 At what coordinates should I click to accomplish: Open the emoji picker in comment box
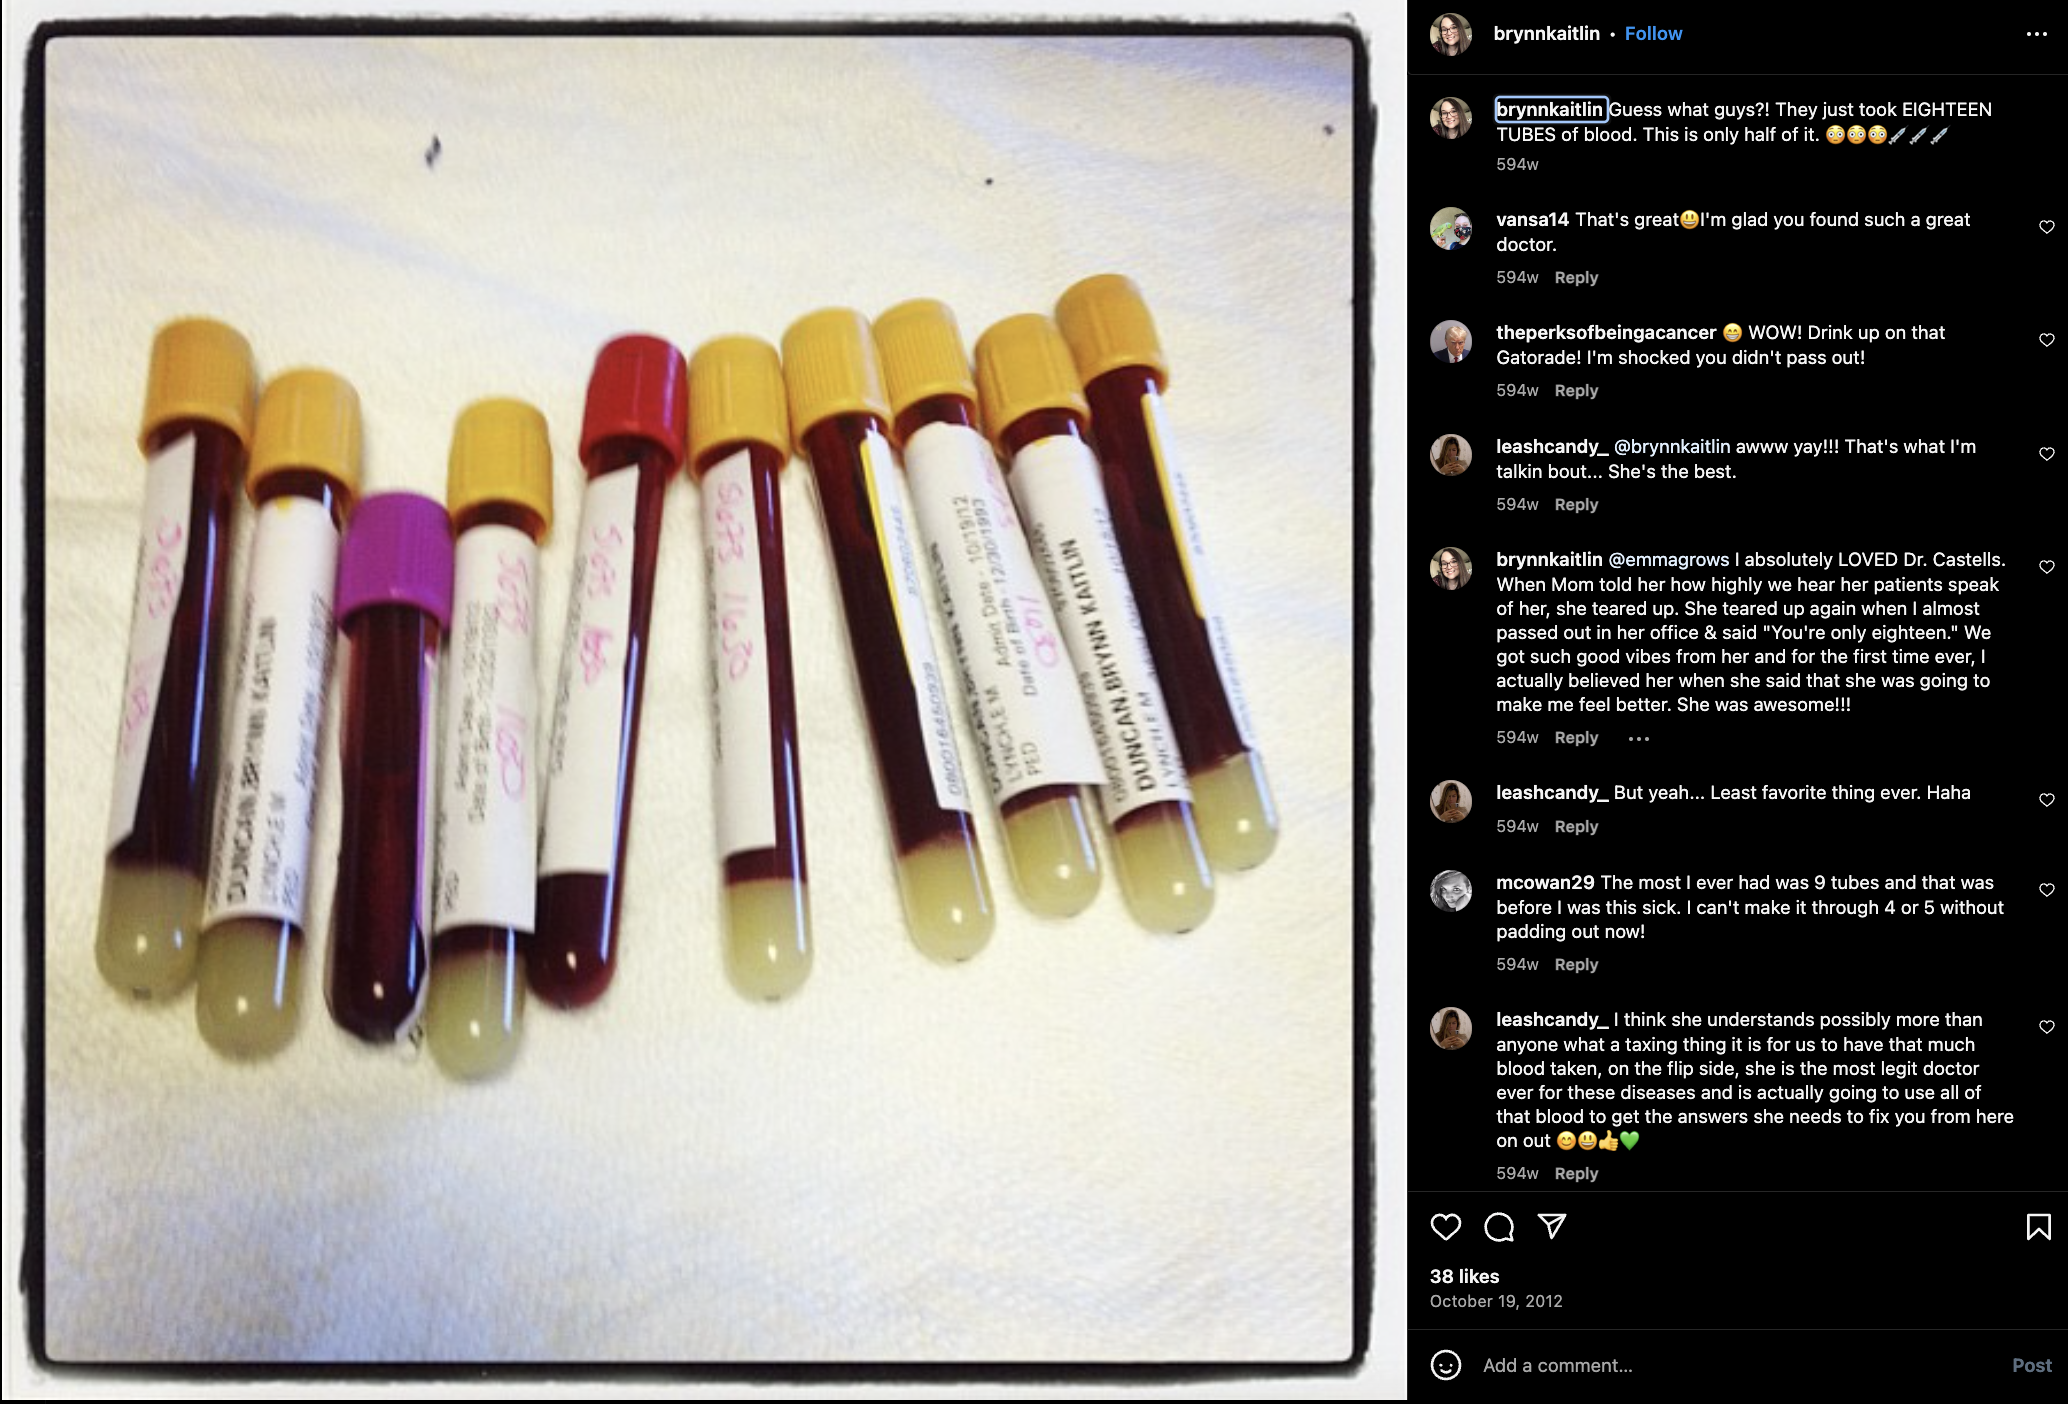tap(1446, 1365)
